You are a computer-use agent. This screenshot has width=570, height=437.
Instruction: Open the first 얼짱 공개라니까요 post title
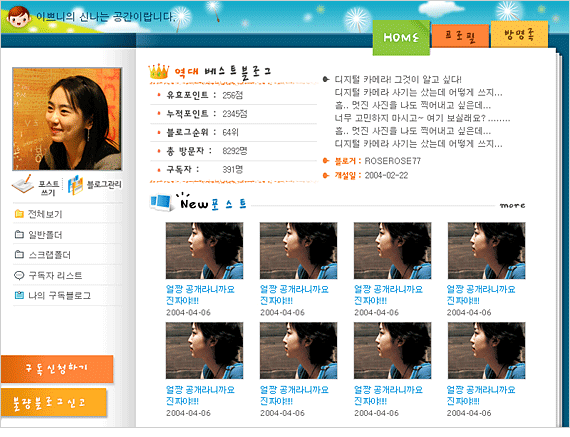[200, 295]
